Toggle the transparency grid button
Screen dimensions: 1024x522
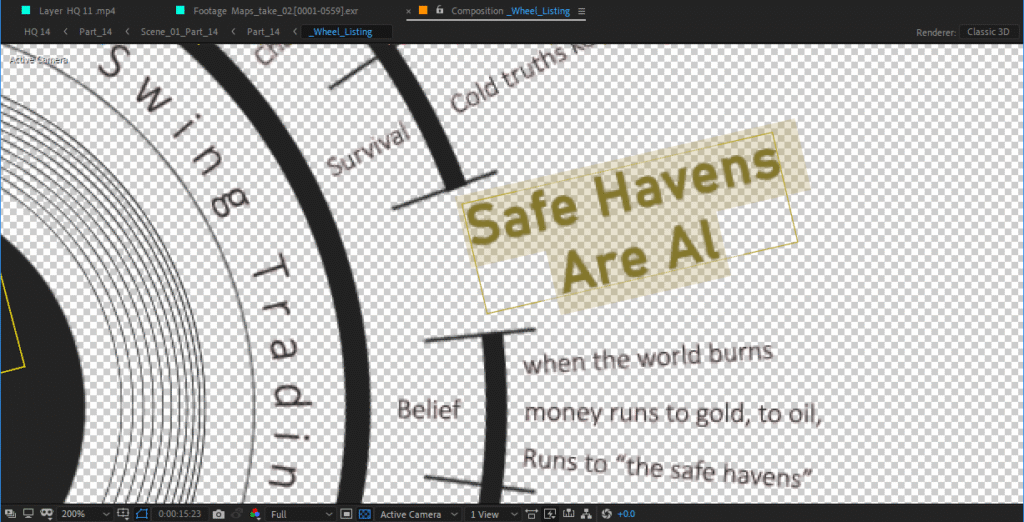[x=364, y=514]
